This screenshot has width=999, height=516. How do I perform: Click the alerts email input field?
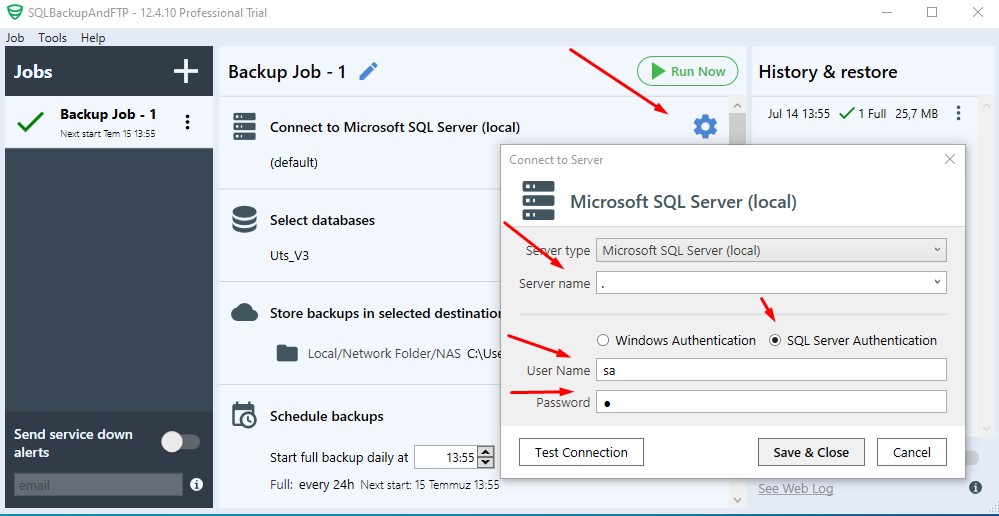tap(98, 485)
